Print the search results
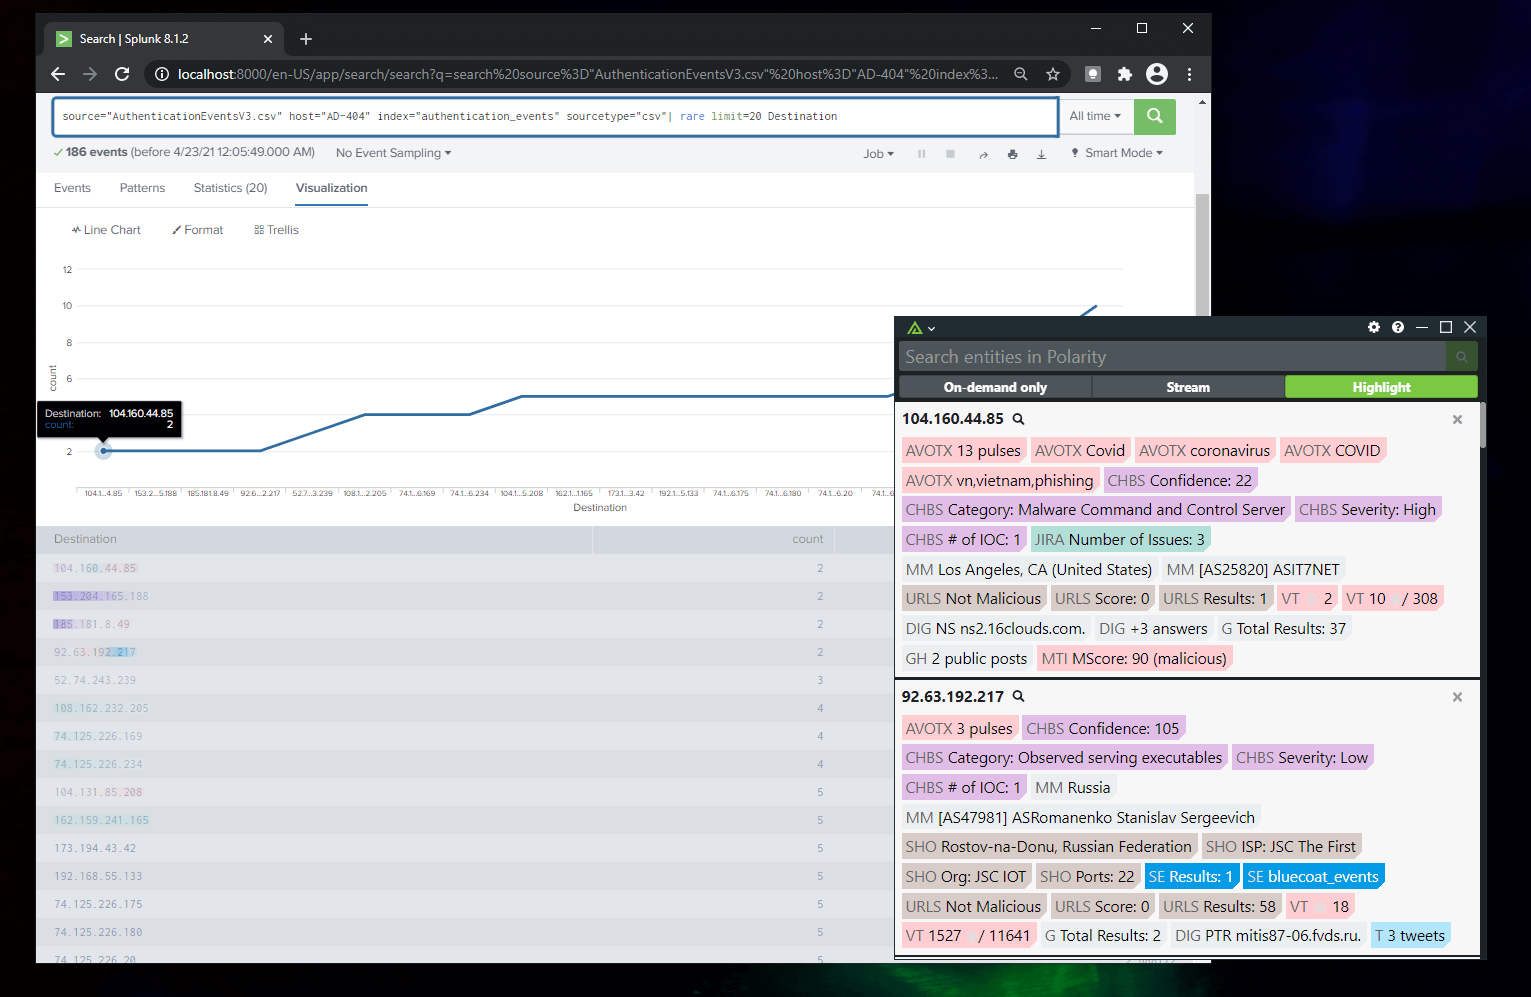 pos(1012,154)
